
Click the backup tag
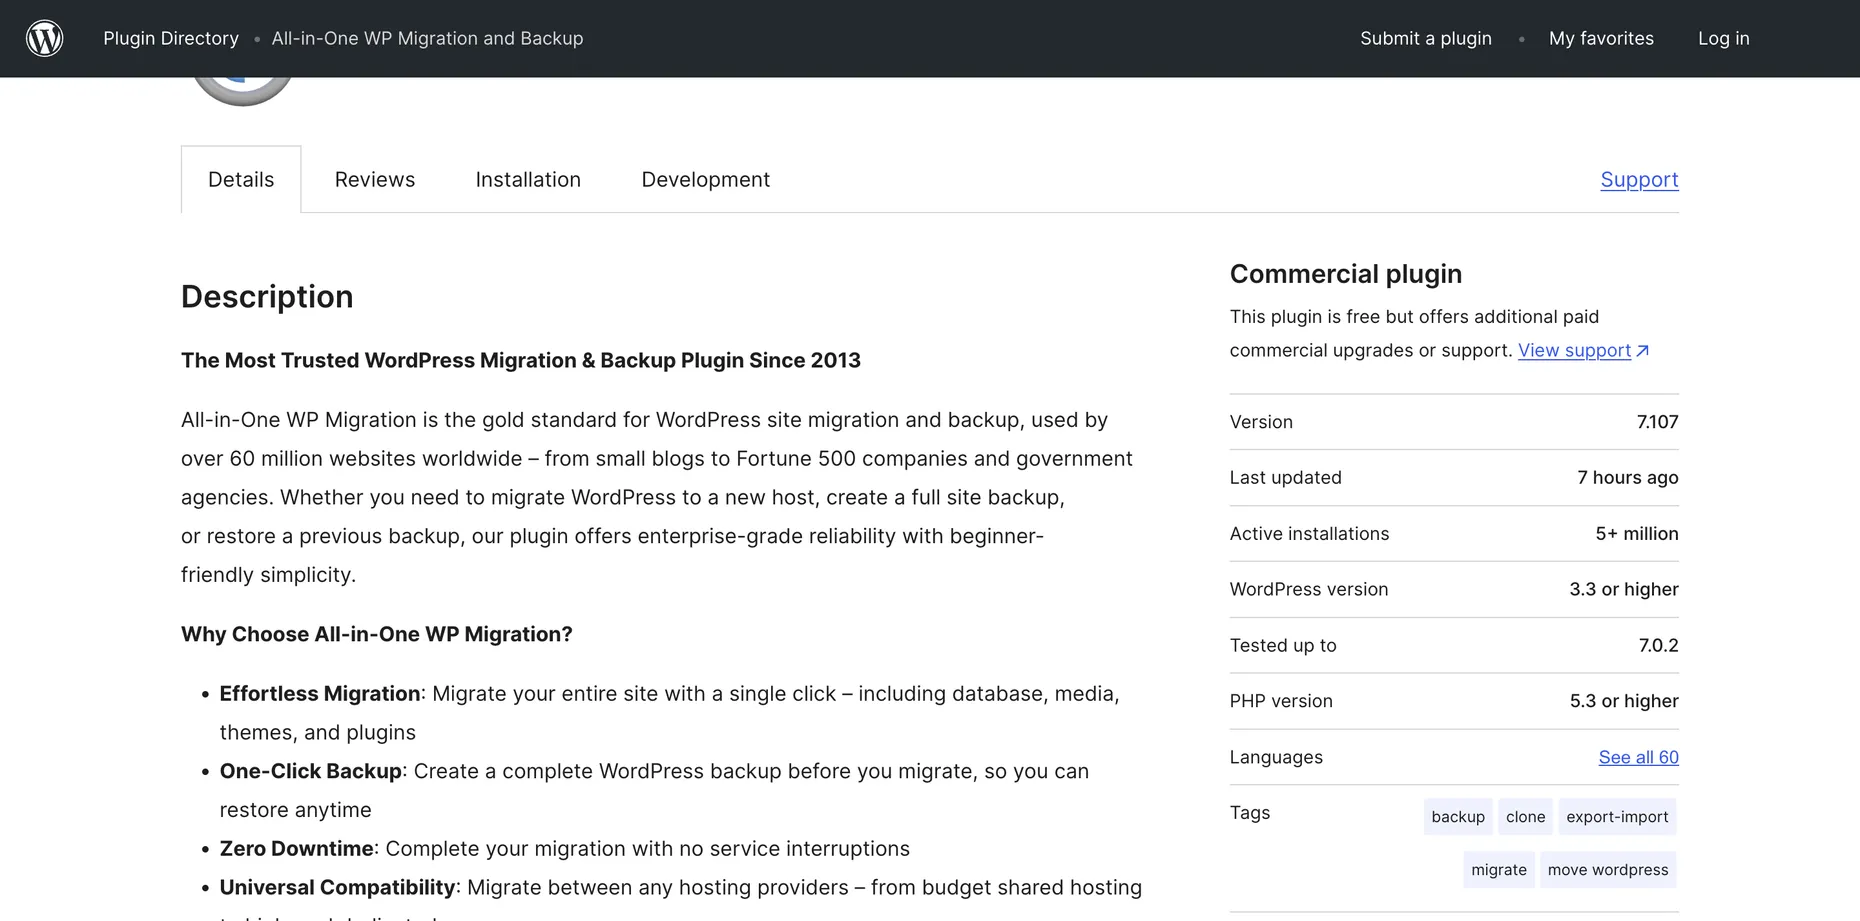tap(1458, 817)
